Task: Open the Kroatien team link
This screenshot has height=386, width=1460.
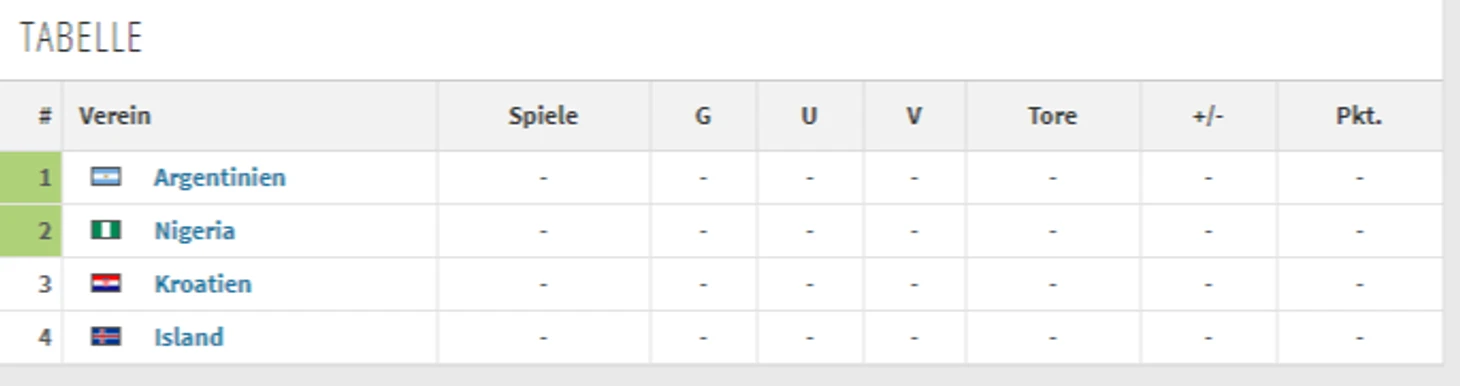Action: (x=202, y=283)
